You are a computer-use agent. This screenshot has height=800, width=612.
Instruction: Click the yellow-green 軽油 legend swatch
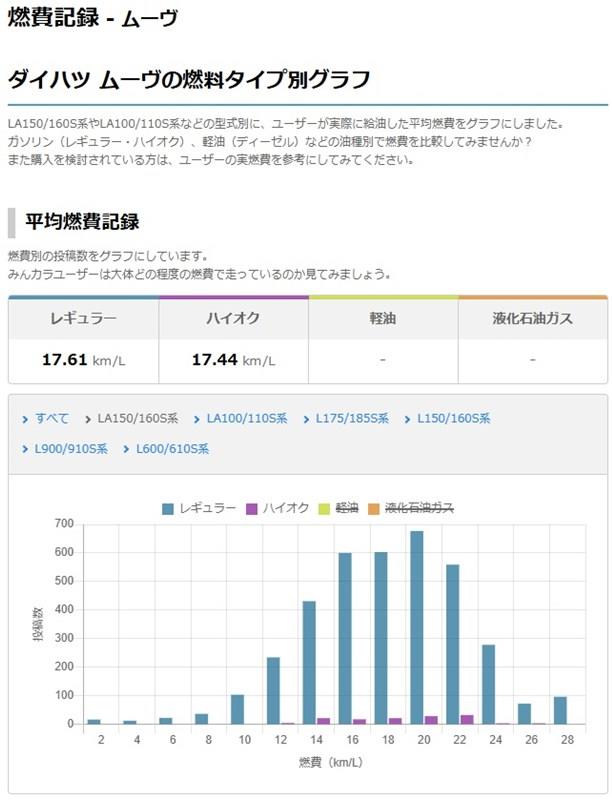324,509
